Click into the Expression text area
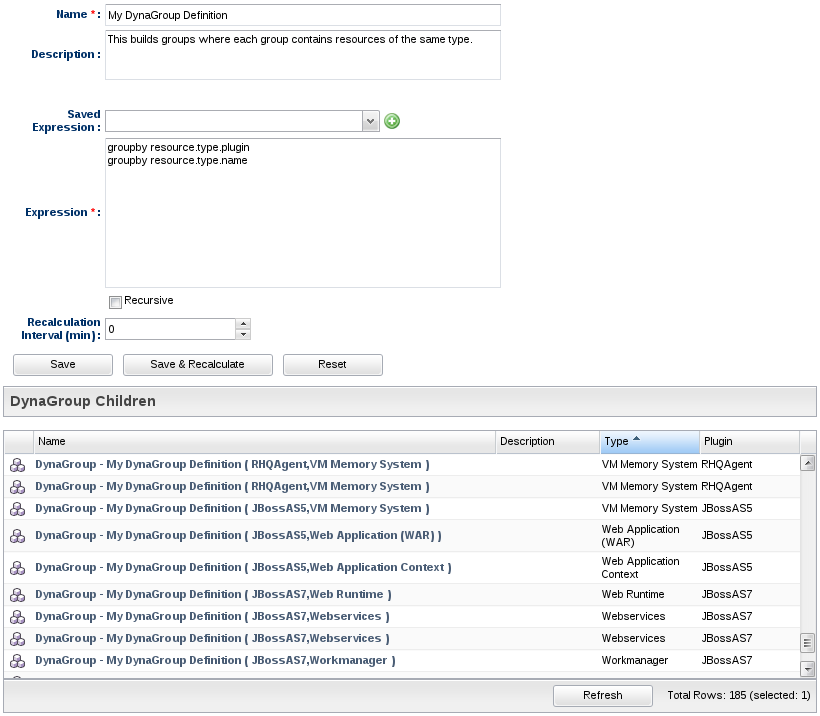This screenshot has height=716, width=820. [x=303, y=213]
